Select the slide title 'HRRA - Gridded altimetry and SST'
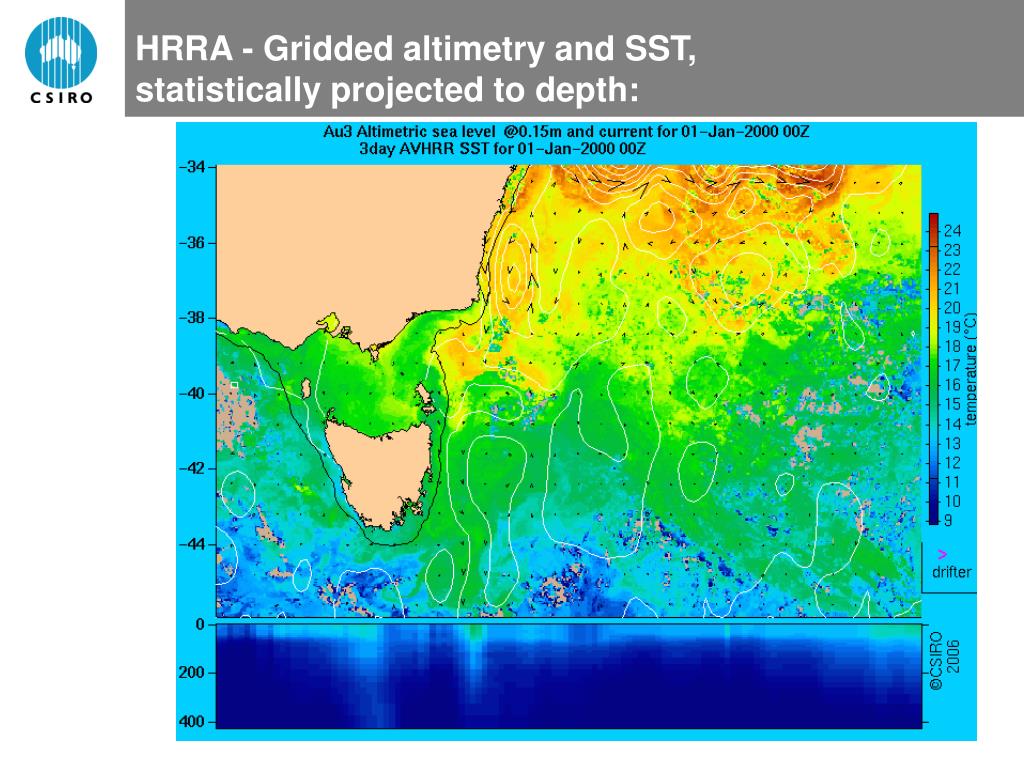The image size is (1024, 768). pyautogui.click(x=415, y=49)
